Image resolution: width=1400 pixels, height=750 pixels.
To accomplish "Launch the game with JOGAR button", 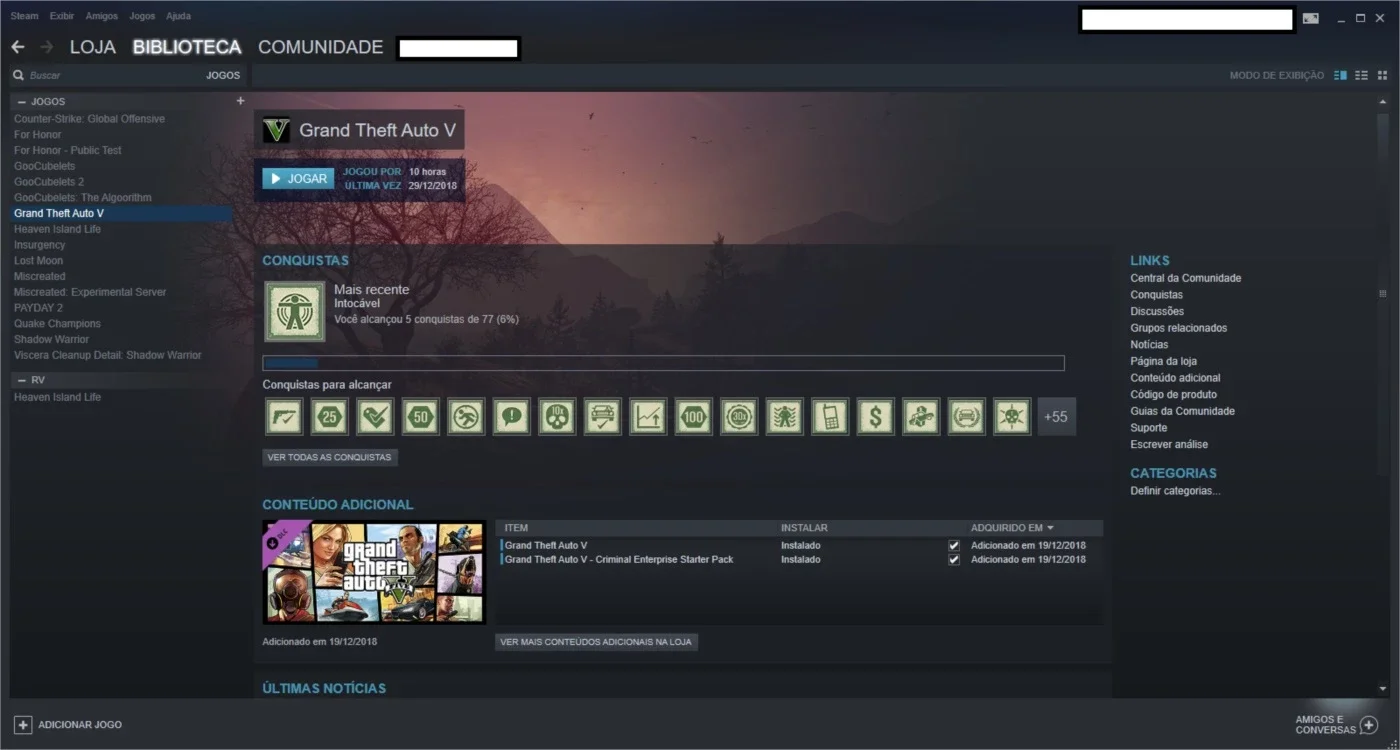I will (298, 178).
